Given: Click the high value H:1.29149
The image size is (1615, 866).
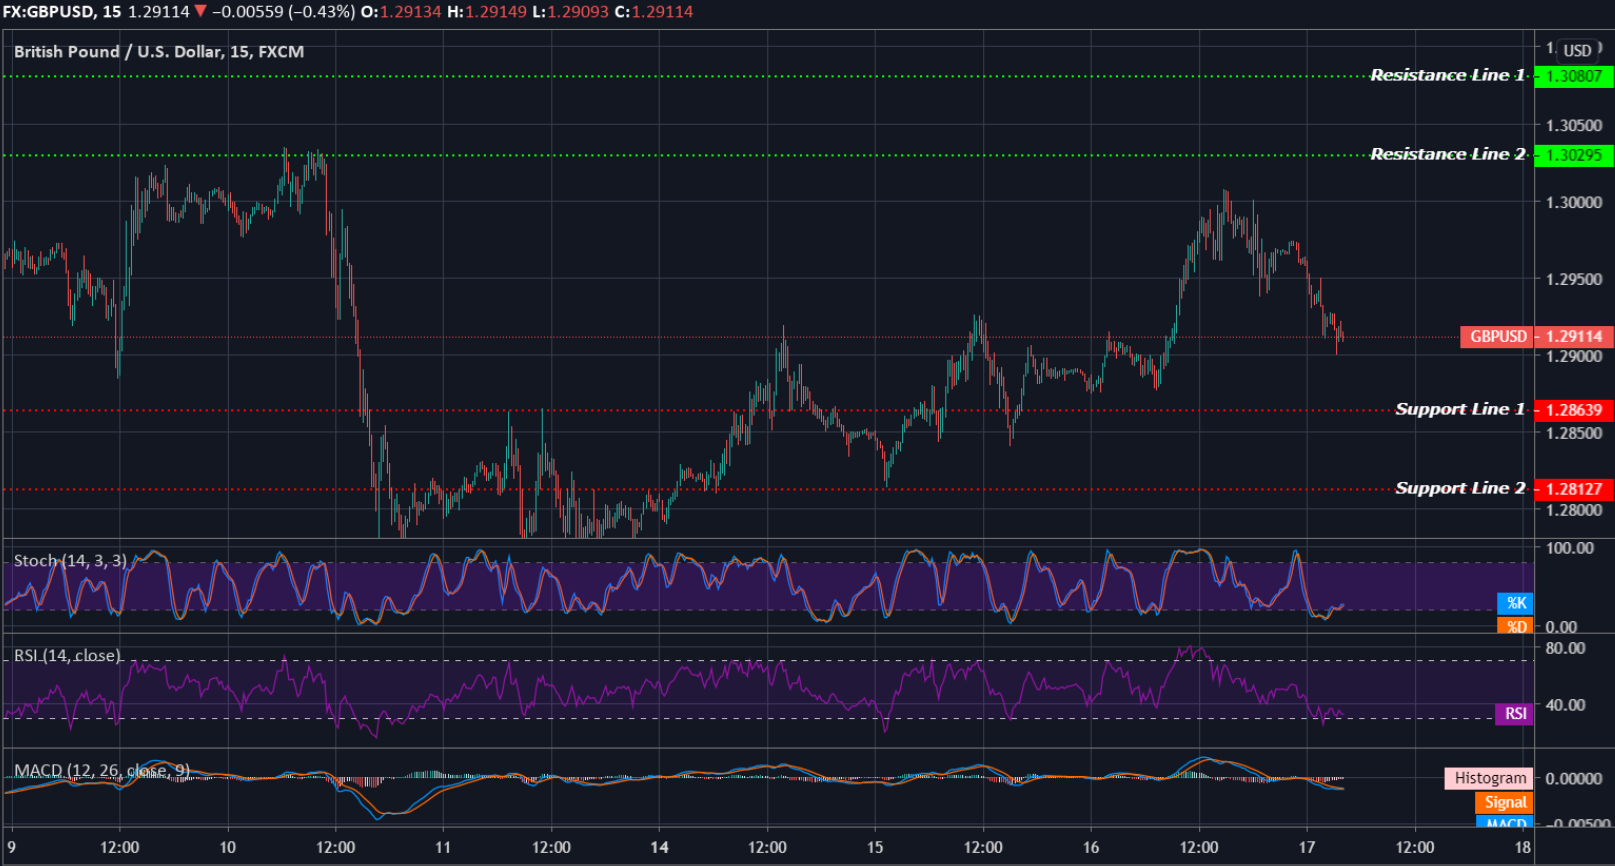Looking at the screenshot, I should pos(486,12).
